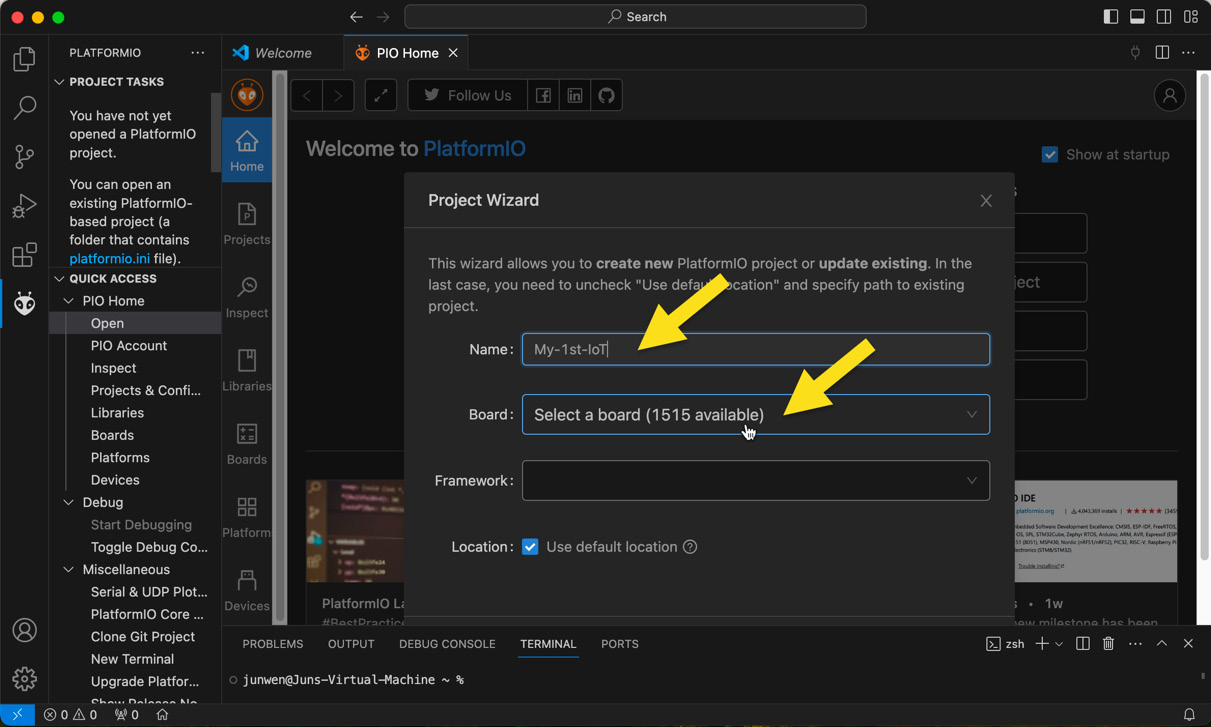
Task: Switch to the DEBUG CONSOLE panel tab
Action: pyautogui.click(x=447, y=644)
